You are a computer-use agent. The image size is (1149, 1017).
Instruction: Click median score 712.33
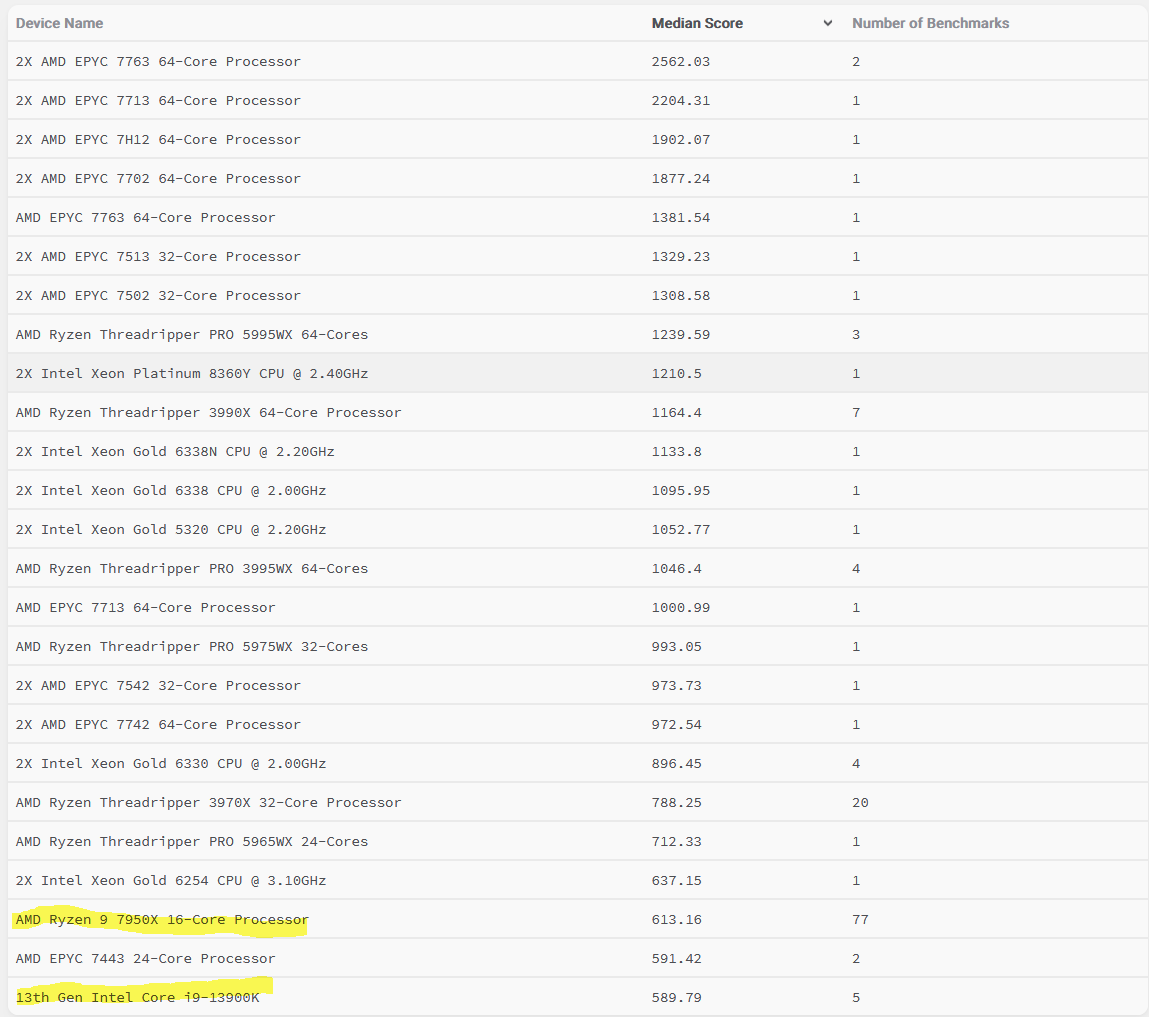coord(676,842)
